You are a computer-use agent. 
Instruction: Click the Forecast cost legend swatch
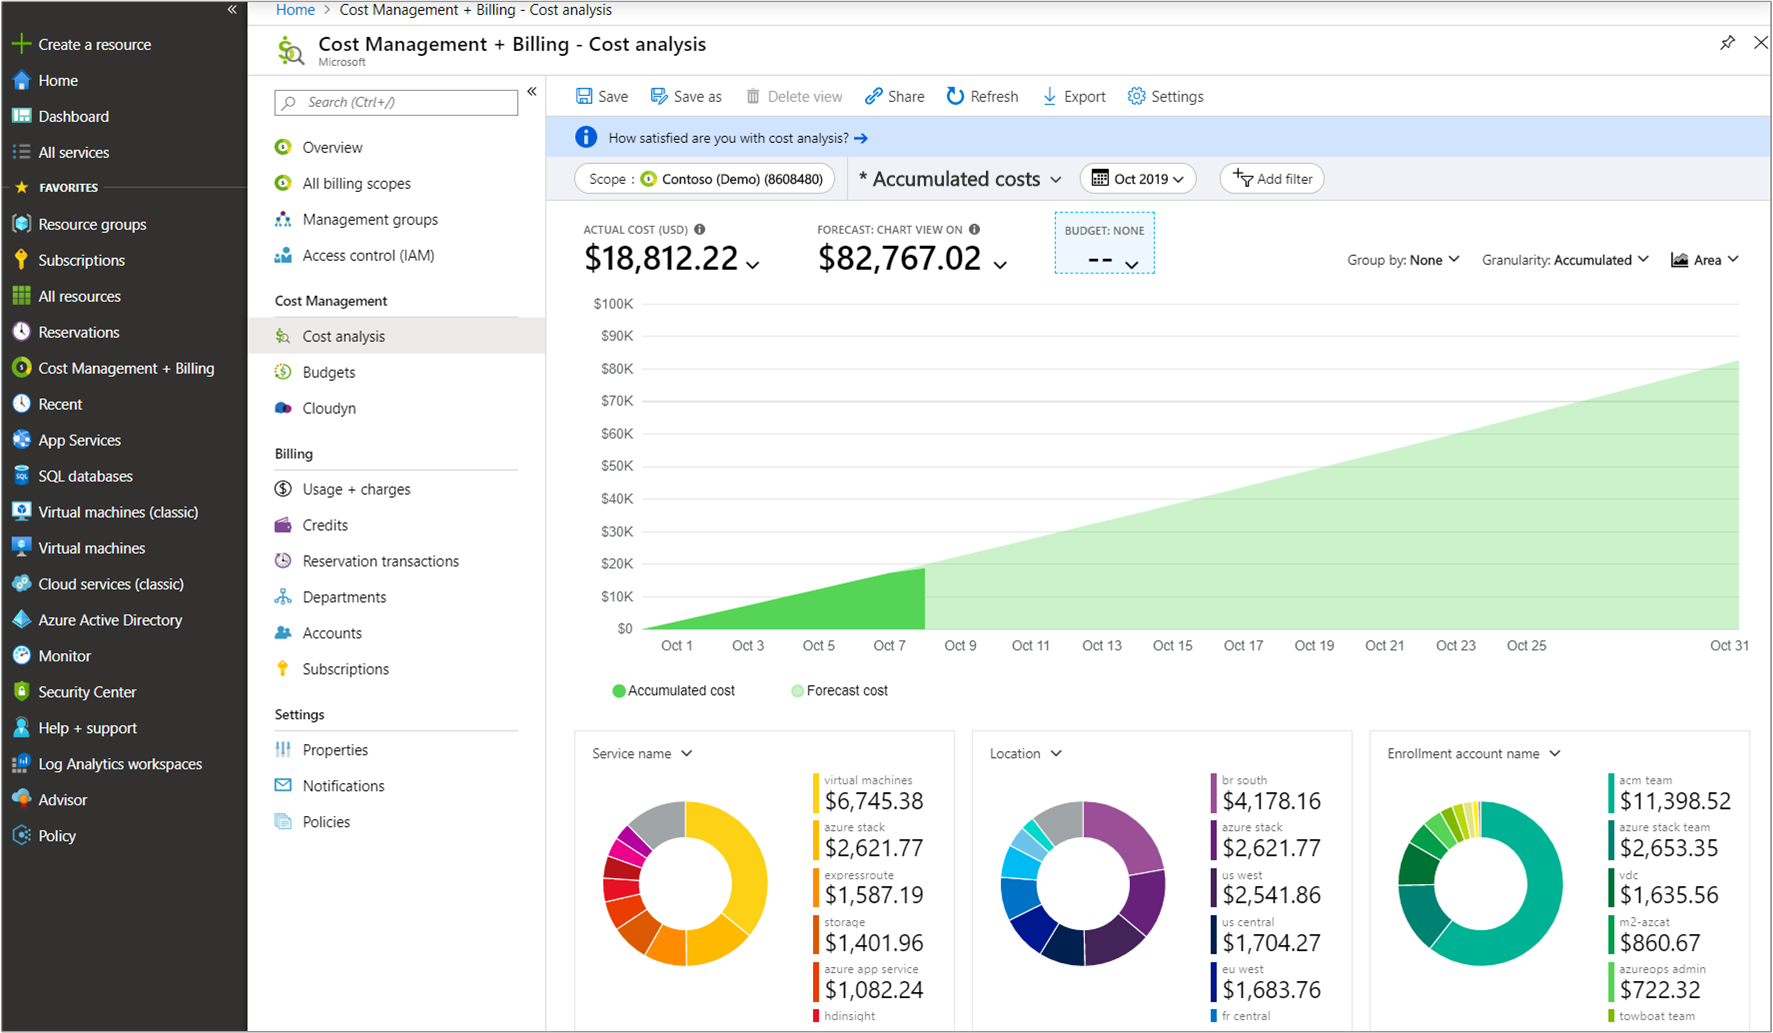797,690
